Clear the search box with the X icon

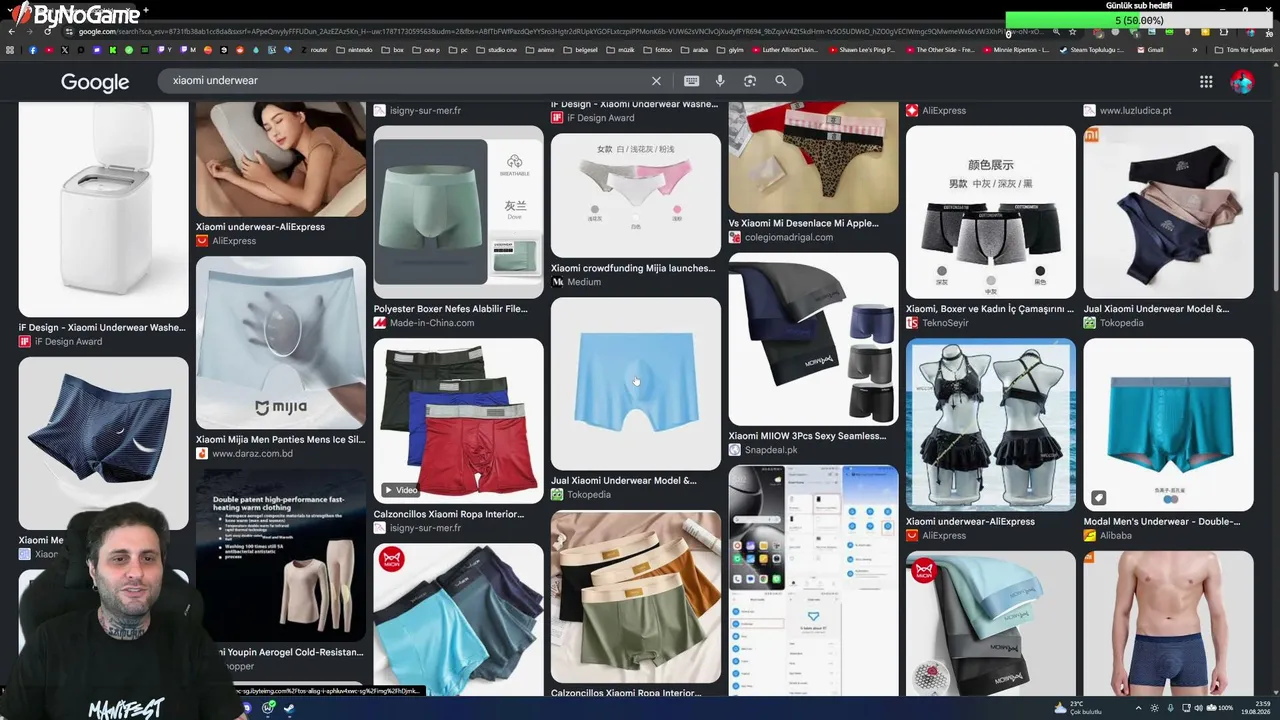[x=656, y=81]
